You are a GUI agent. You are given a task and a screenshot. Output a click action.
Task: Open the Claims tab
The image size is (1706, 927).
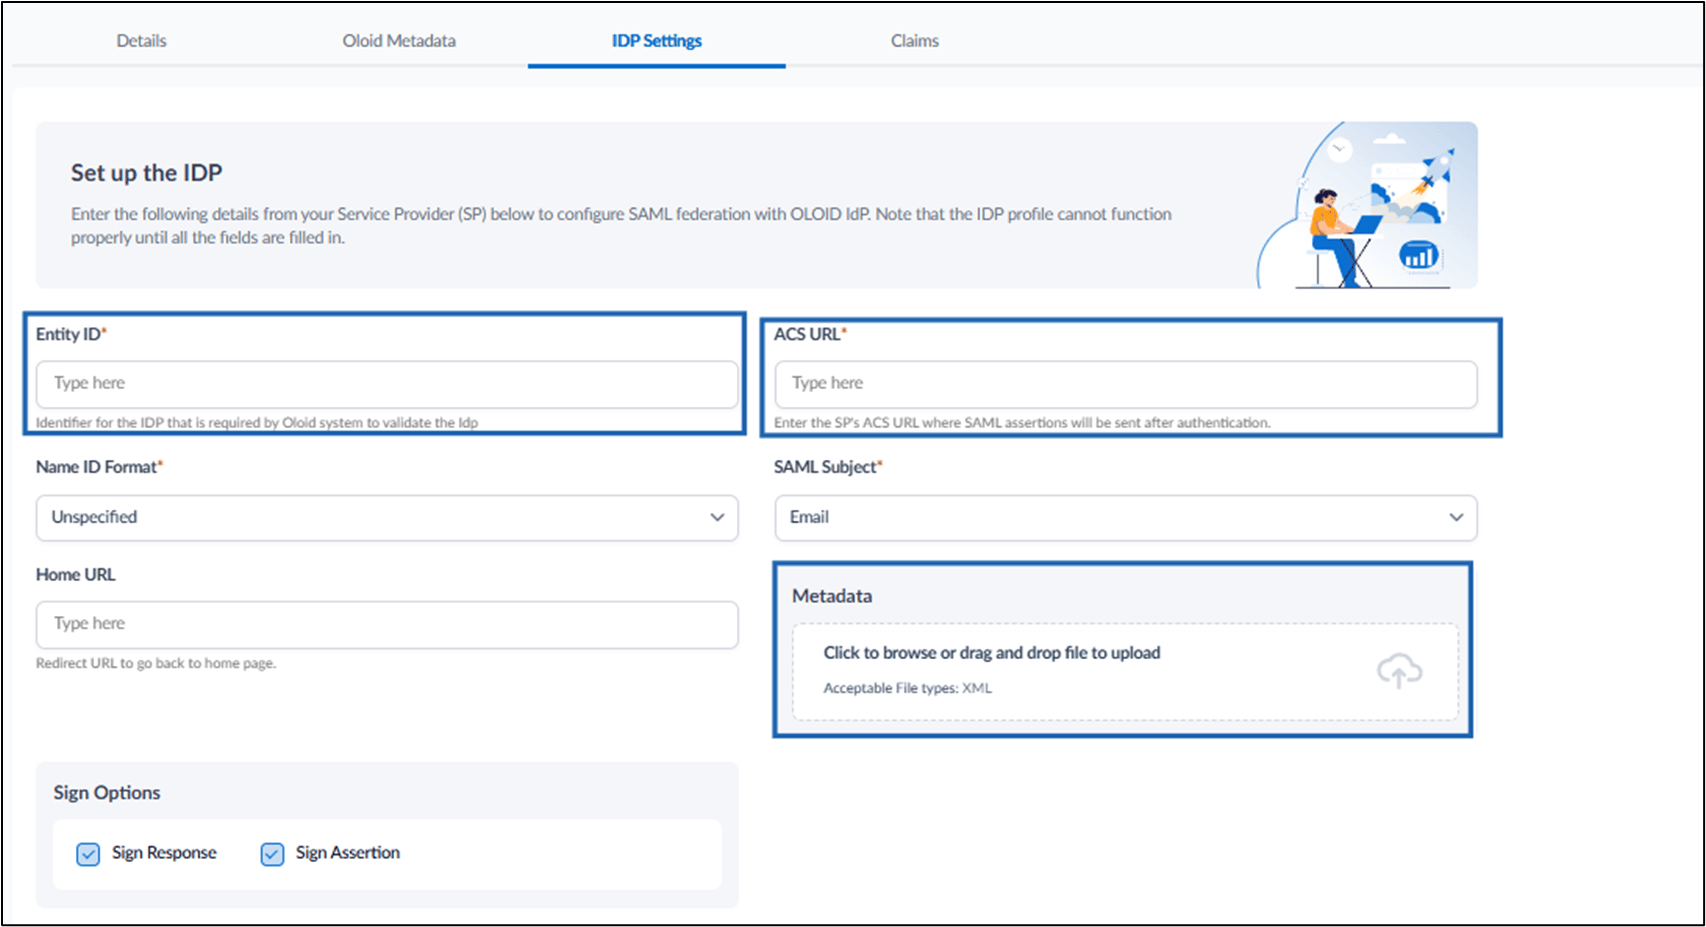tap(915, 41)
